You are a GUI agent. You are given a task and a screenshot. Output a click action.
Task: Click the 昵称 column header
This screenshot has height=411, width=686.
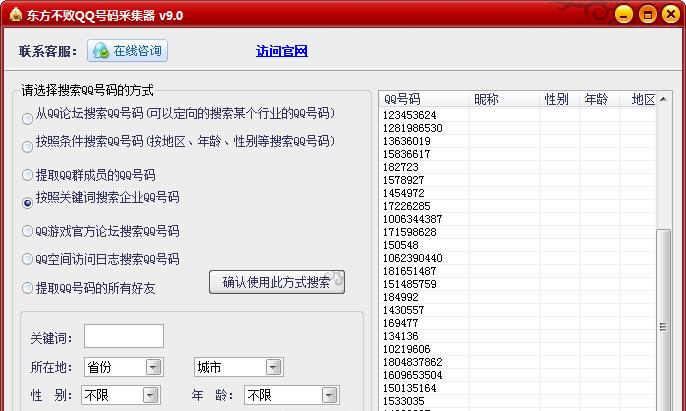pos(504,99)
